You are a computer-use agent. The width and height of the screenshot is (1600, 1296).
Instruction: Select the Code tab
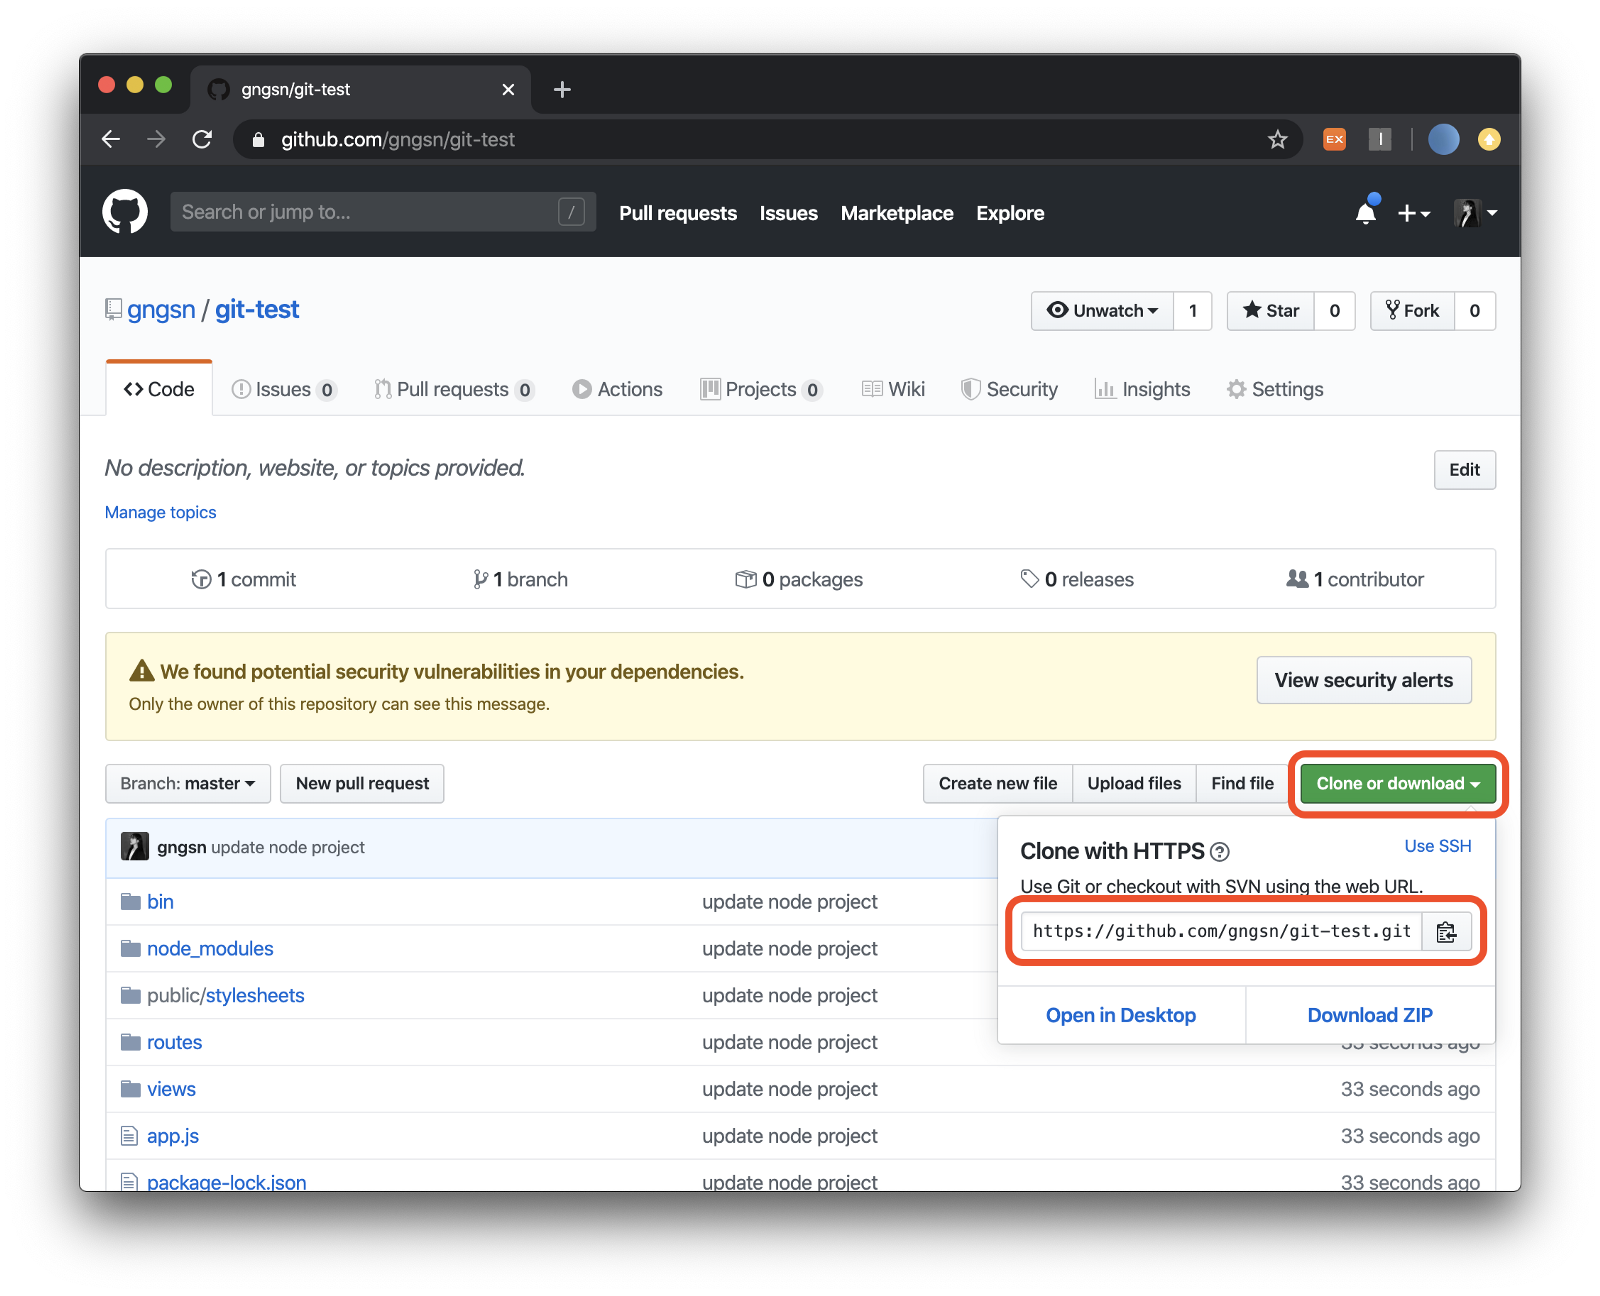159,389
